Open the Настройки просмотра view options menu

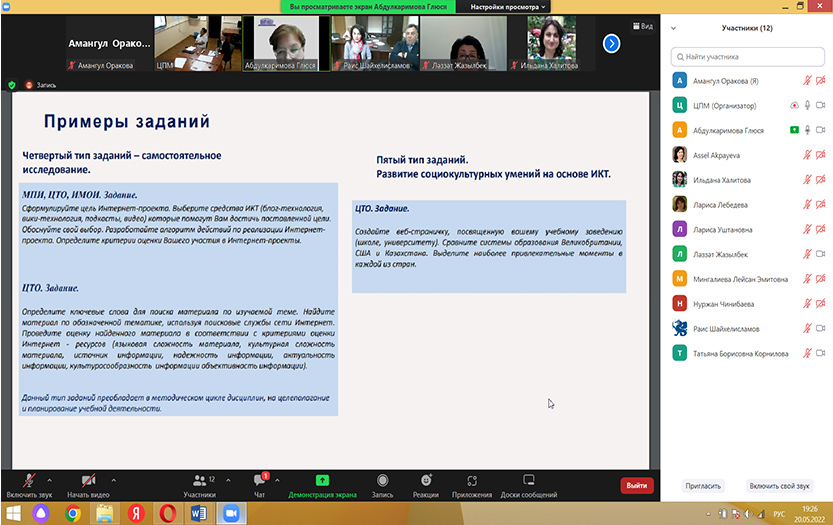pos(507,6)
